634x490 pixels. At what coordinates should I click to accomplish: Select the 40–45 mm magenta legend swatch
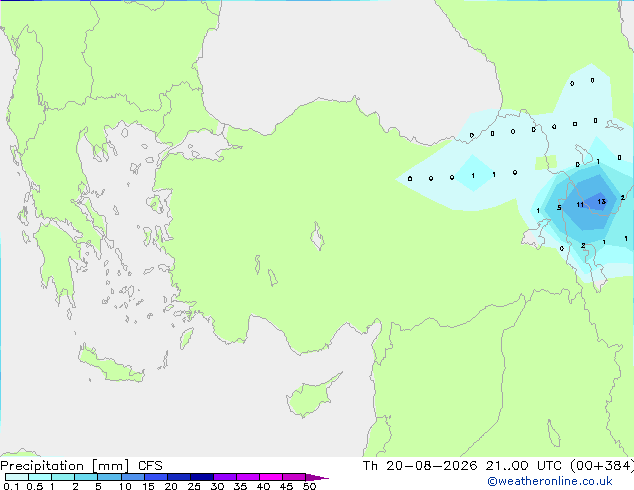(x=271, y=477)
